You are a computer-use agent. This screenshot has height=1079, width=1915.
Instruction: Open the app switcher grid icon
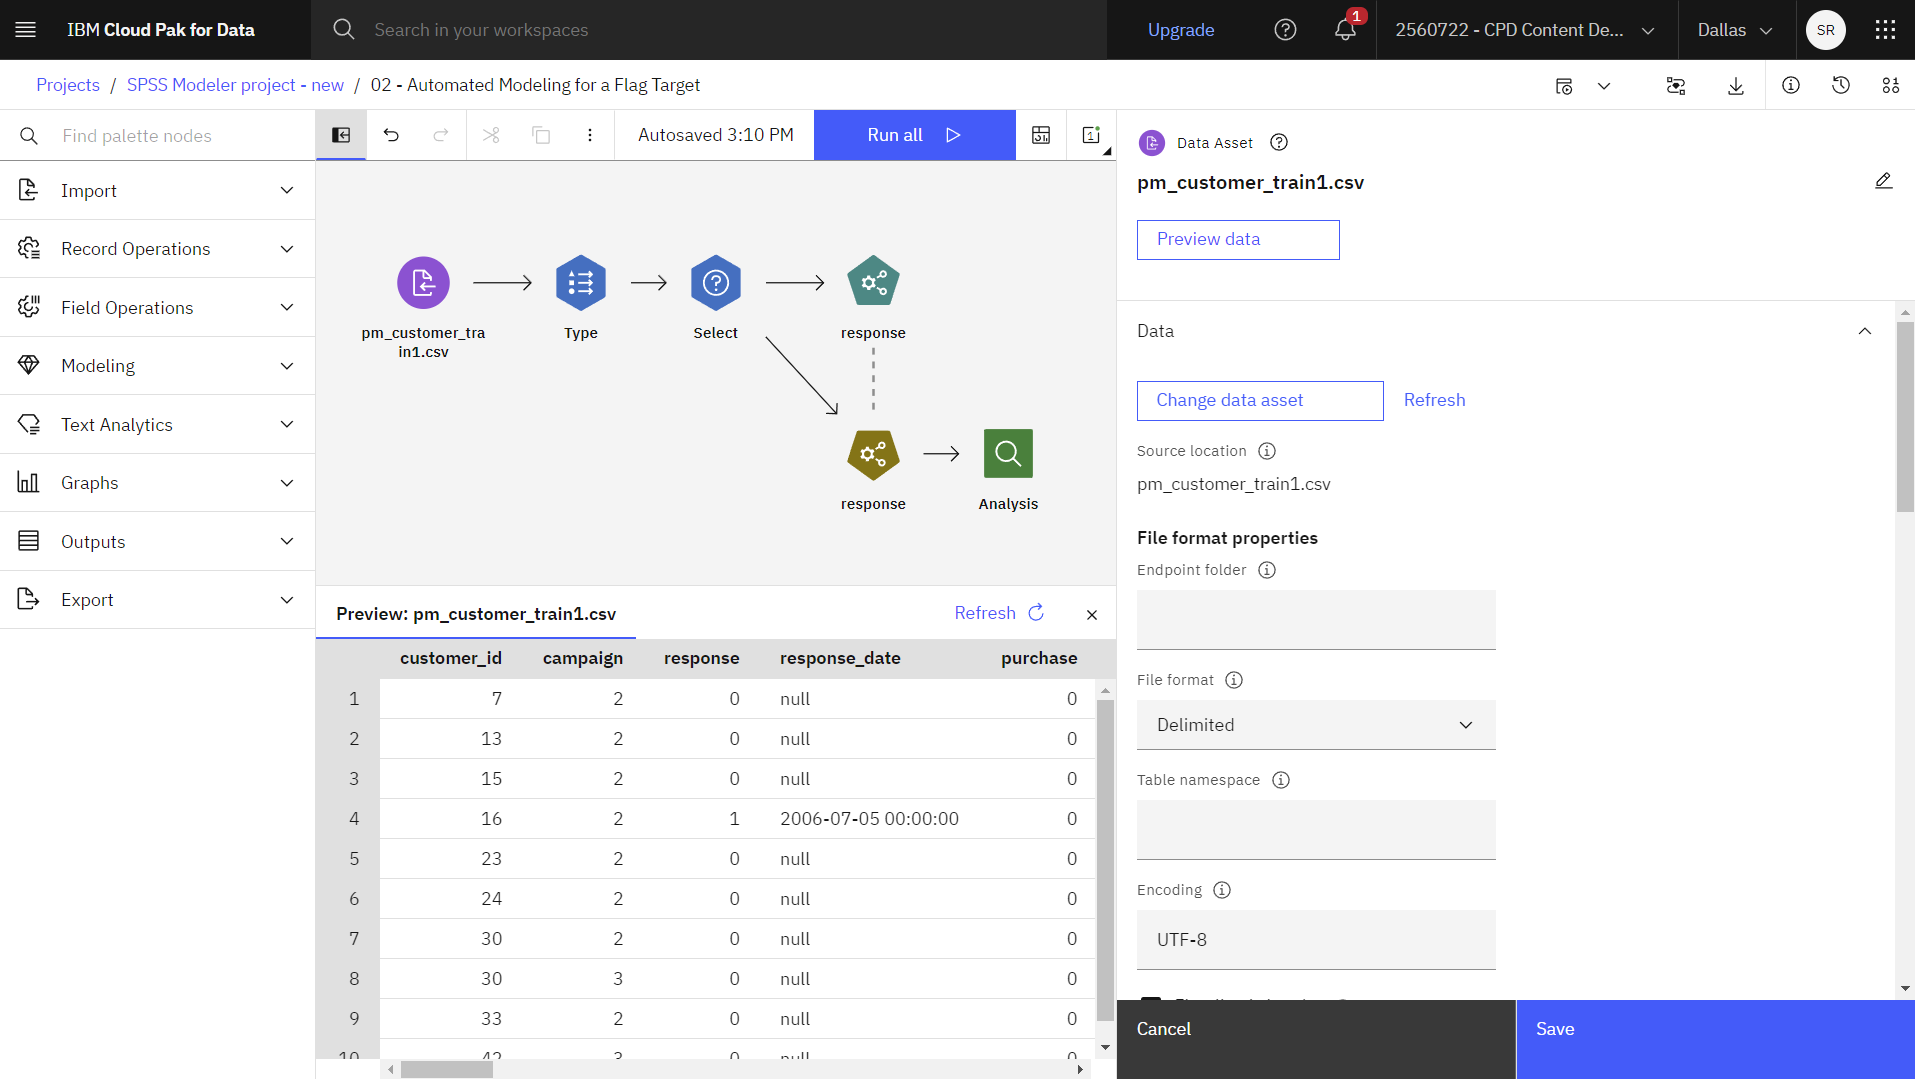pyautogui.click(x=1885, y=30)
